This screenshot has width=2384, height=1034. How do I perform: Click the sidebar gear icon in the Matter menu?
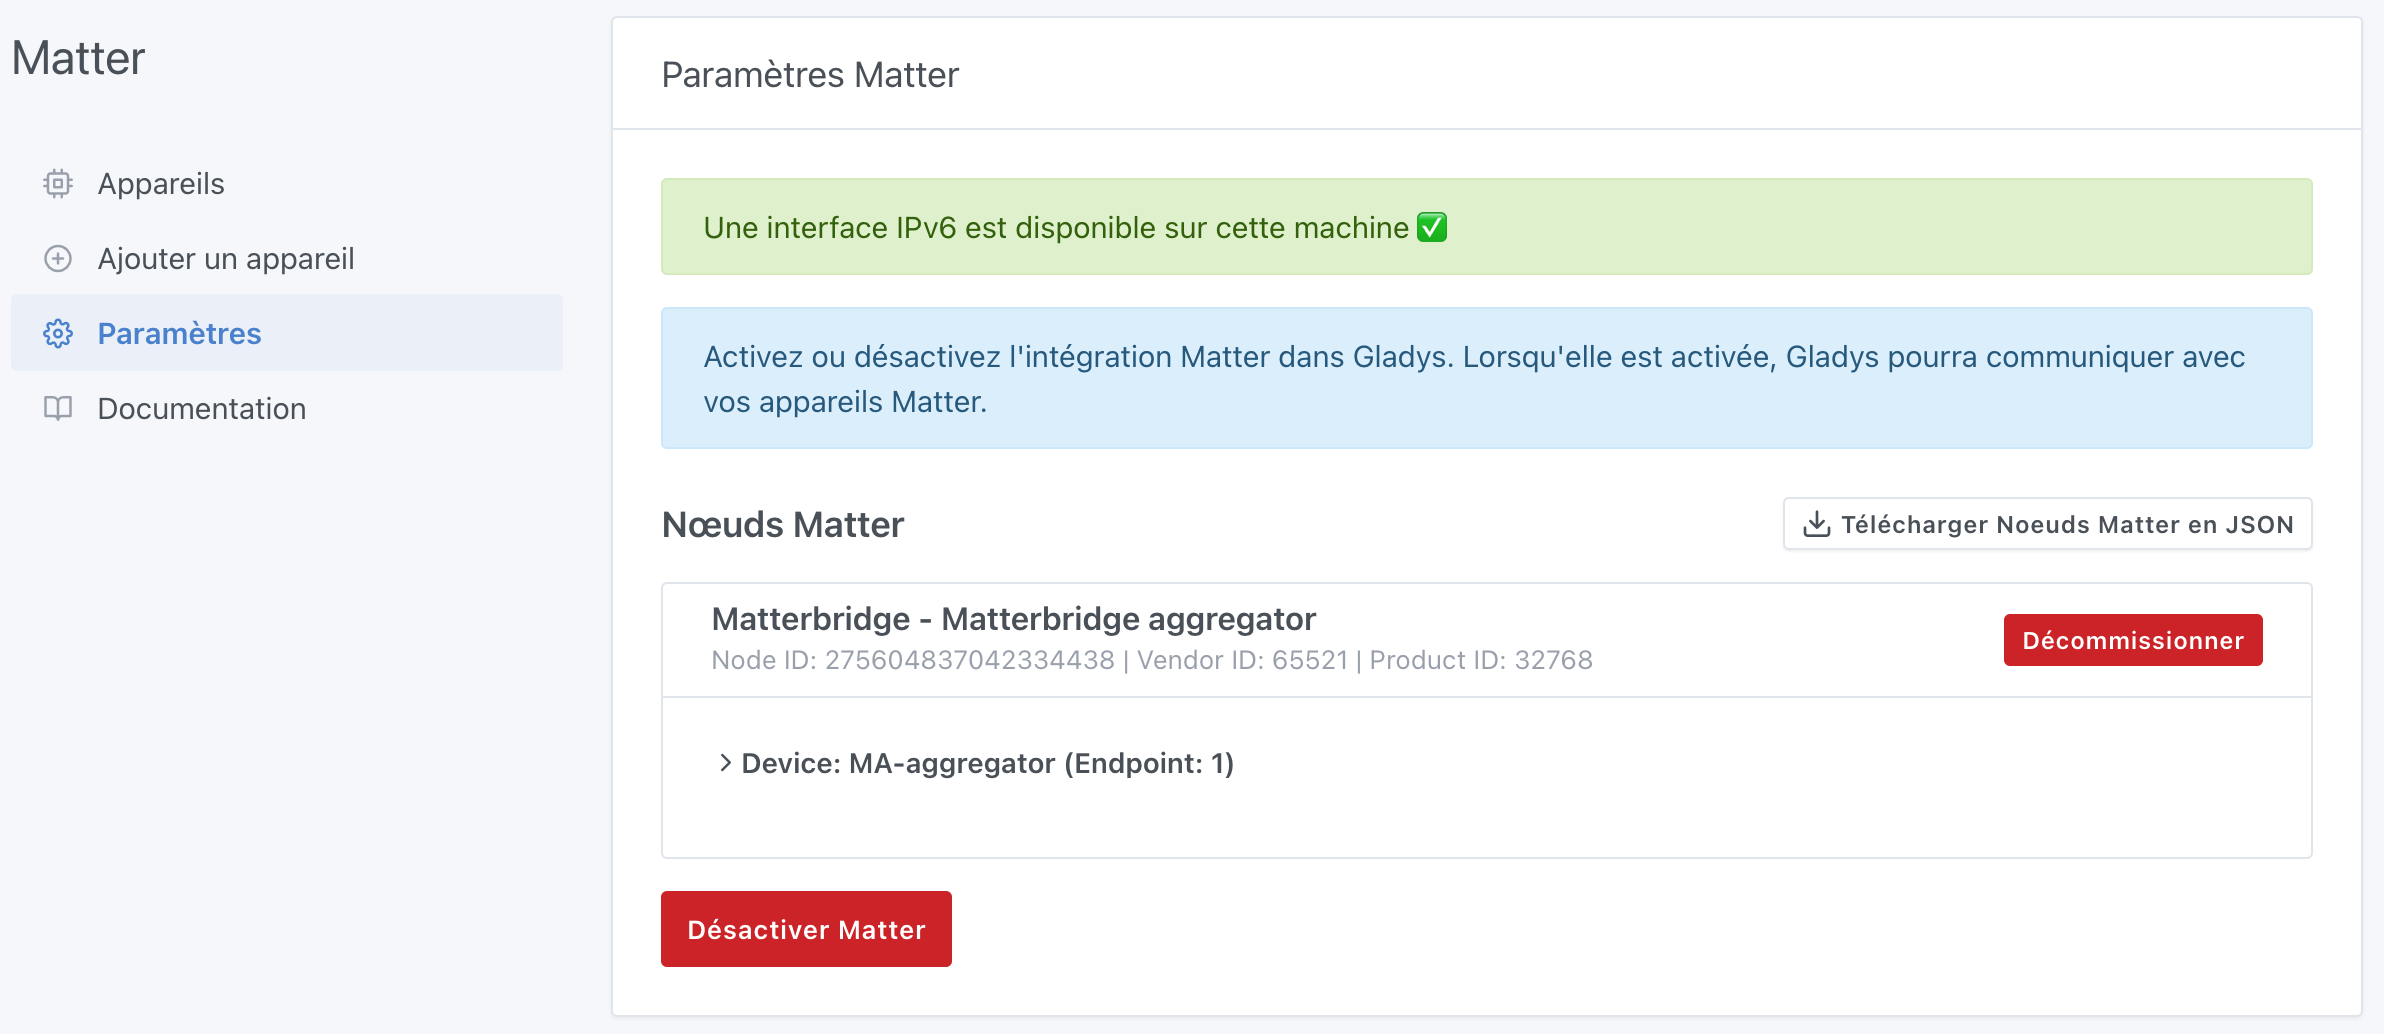[x=59, y=333]
